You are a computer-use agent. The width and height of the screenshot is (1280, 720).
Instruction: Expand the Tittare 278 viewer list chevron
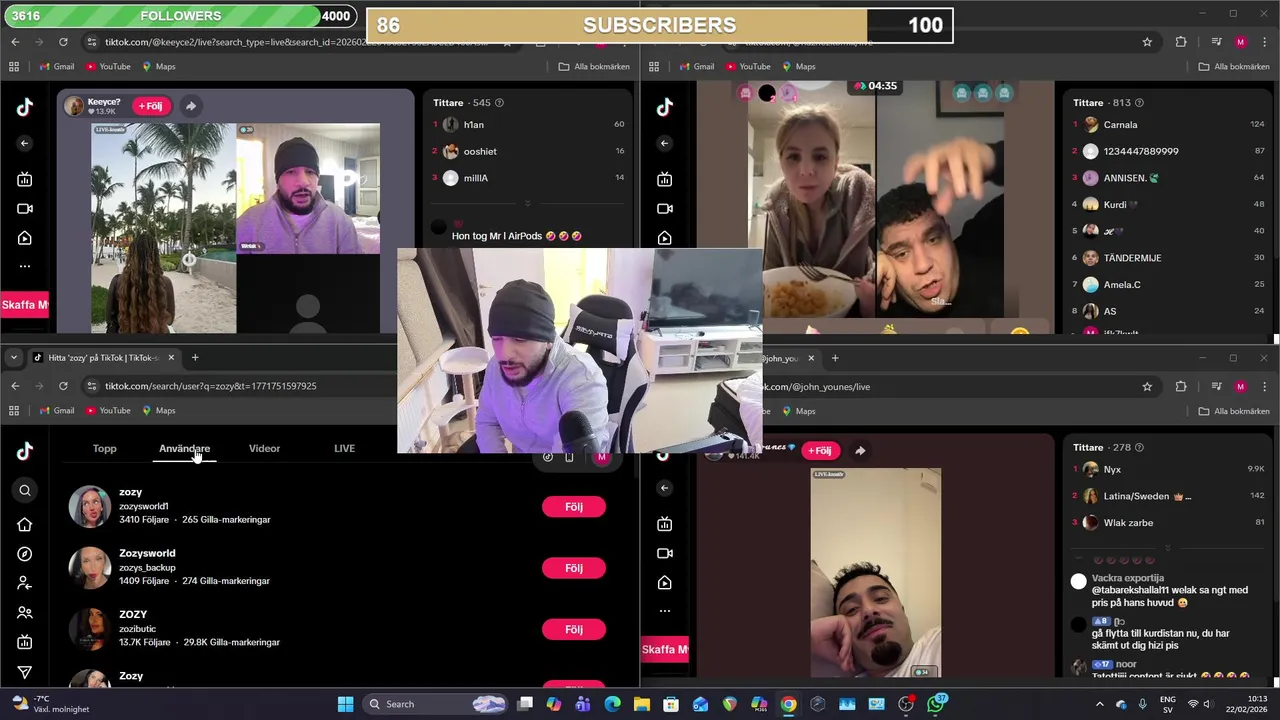coord(1168,547)
